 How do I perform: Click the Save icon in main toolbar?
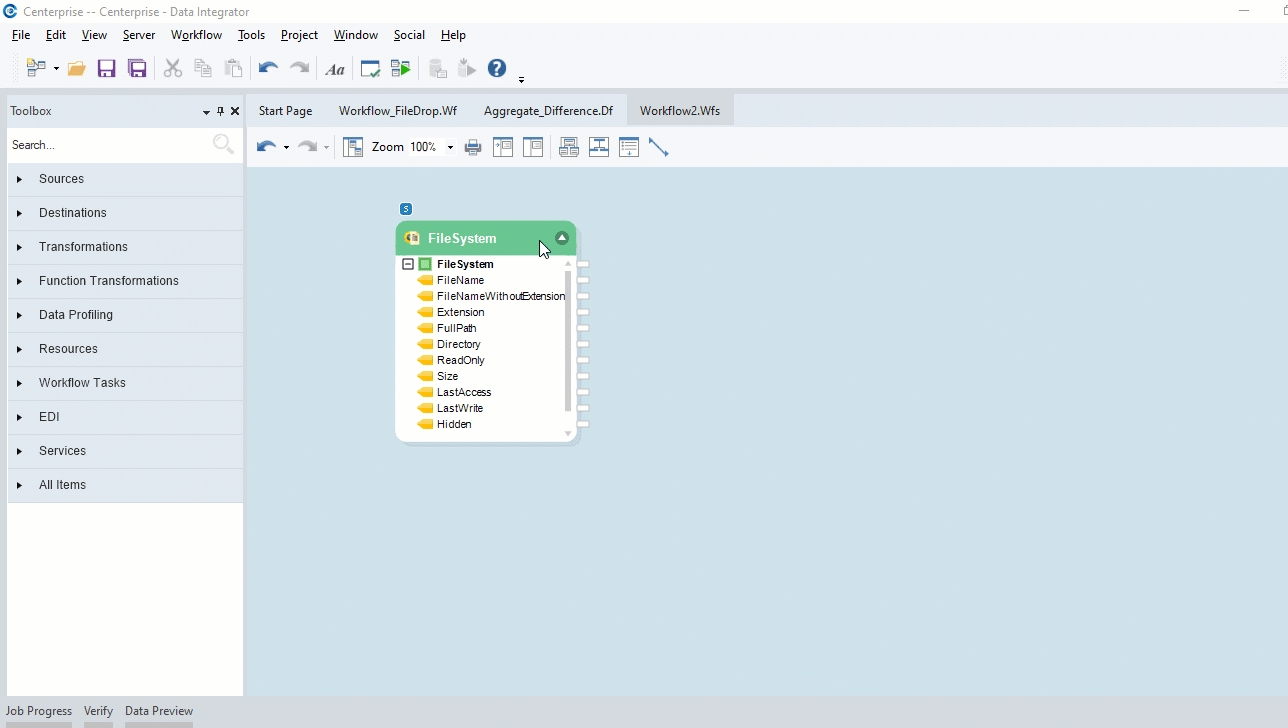[106, 69]
